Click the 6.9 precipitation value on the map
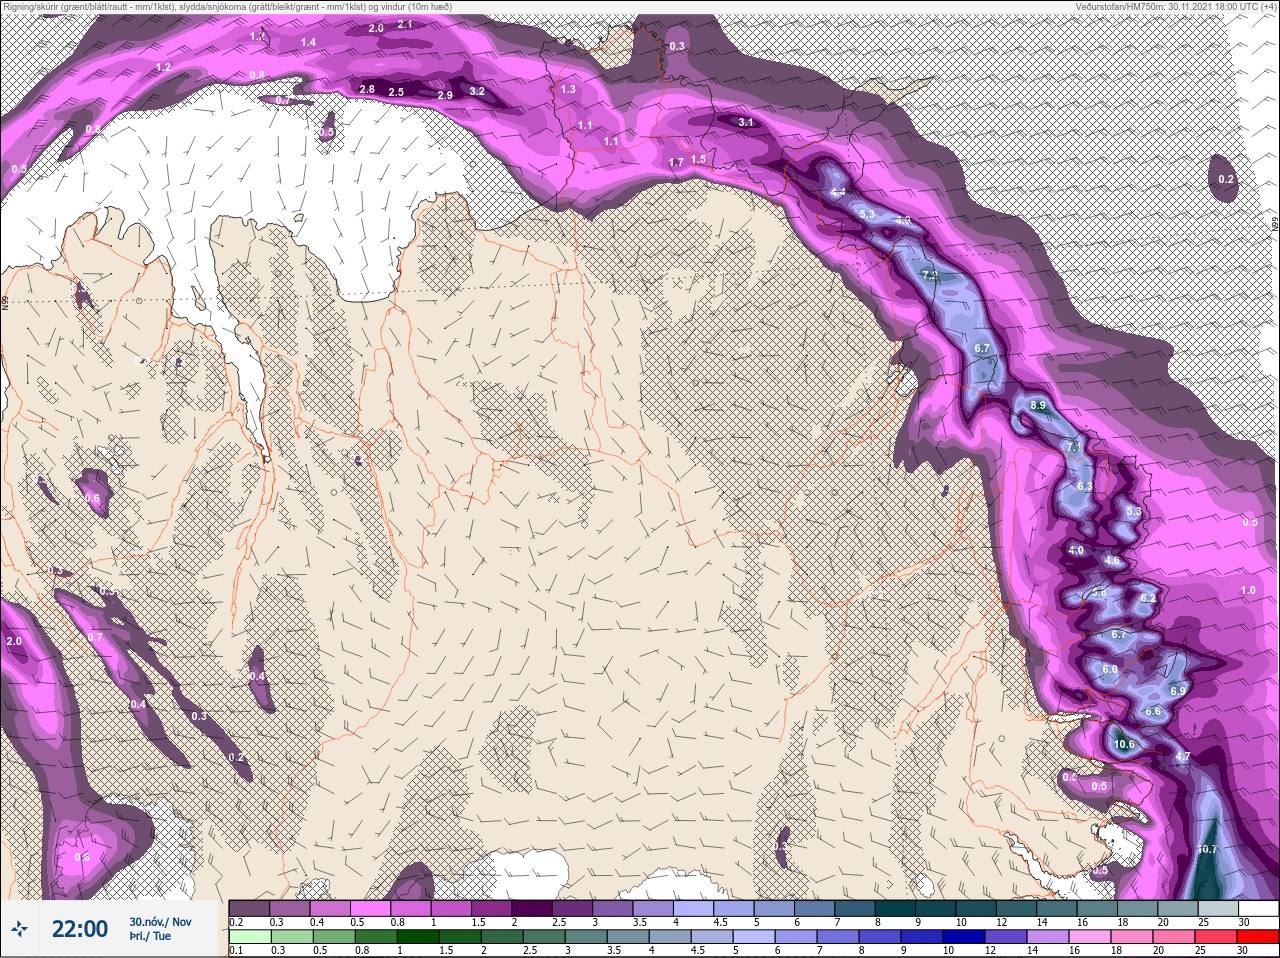This screenshot has width=1280, height=958. pos(1177,691)
